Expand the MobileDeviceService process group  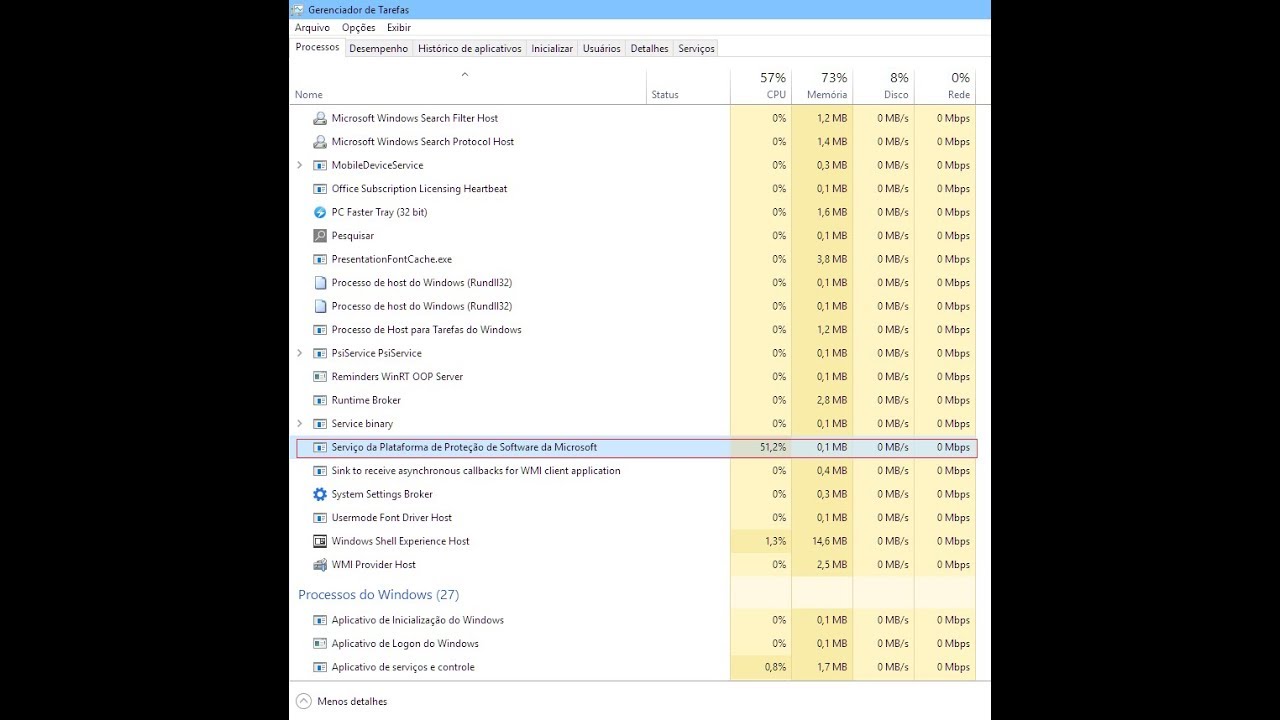(x=300, y=165)
